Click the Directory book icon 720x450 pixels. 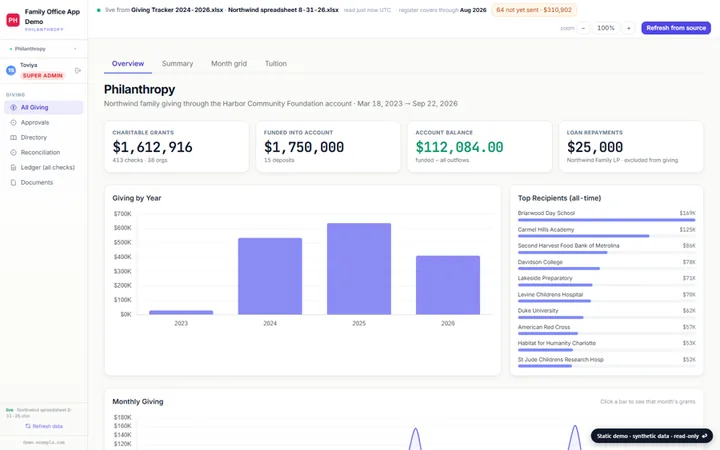(x=13, y=137)
